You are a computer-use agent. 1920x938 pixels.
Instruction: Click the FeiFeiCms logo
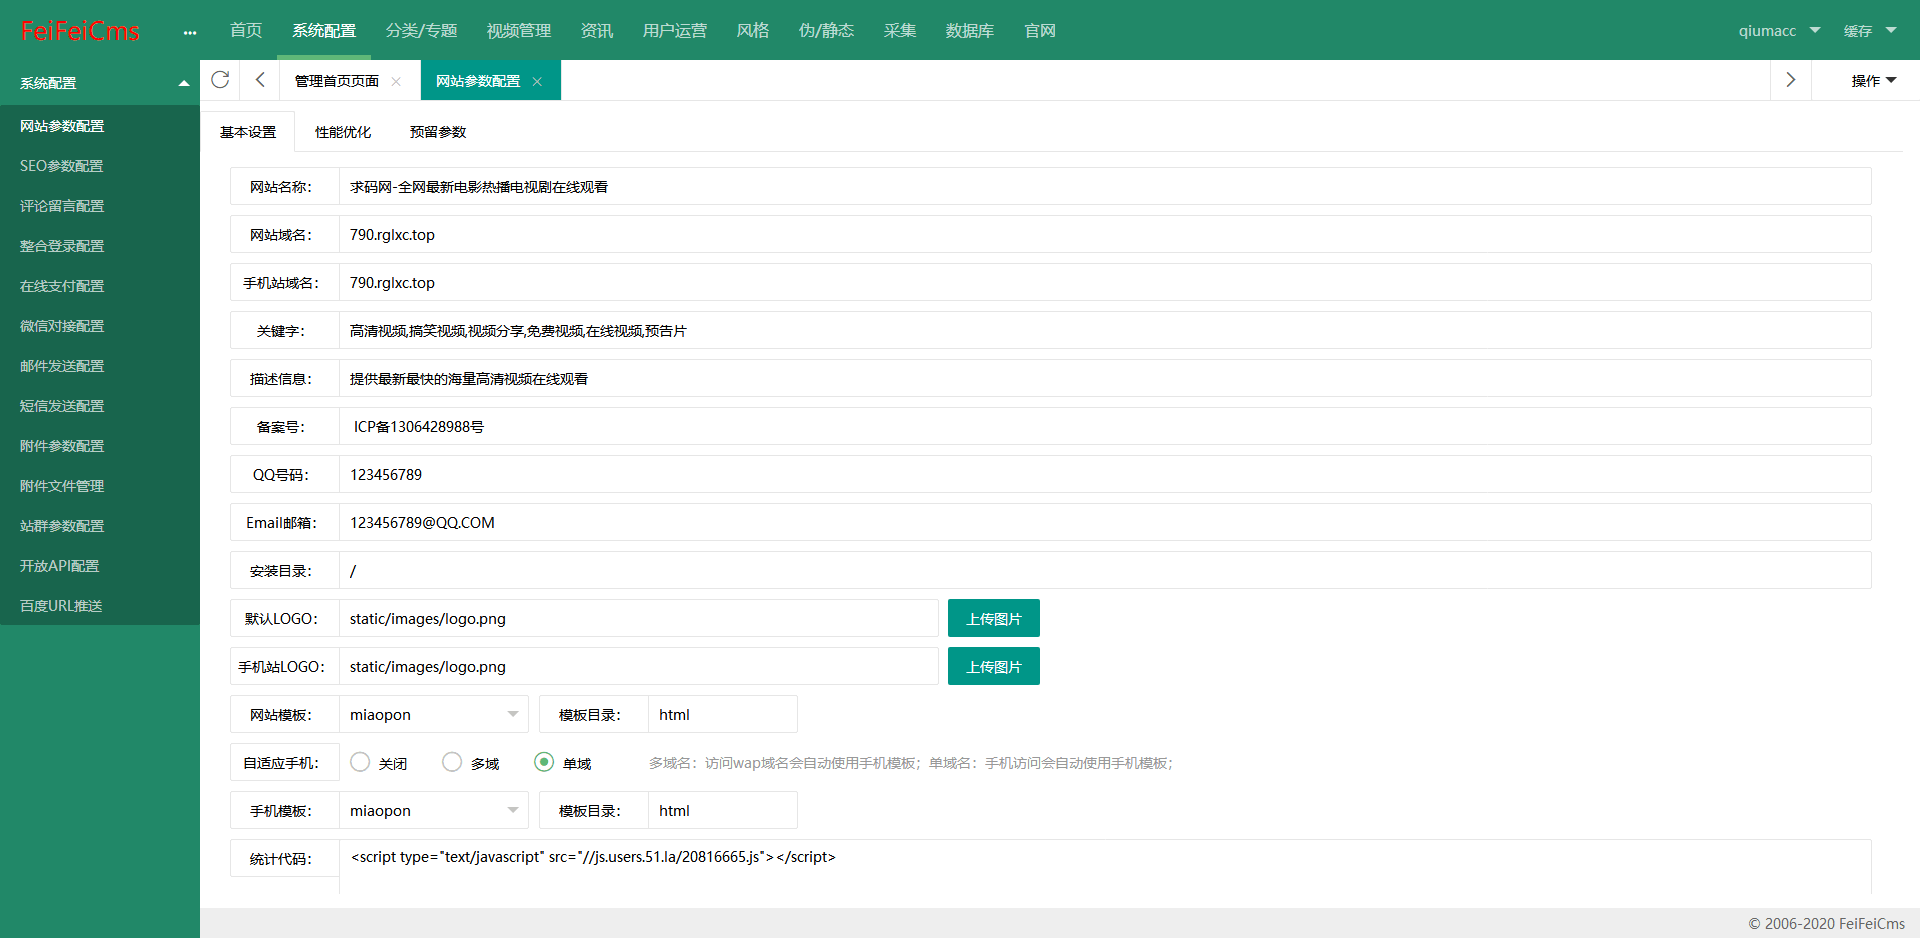pyautogui.click(x=80, y=31)
